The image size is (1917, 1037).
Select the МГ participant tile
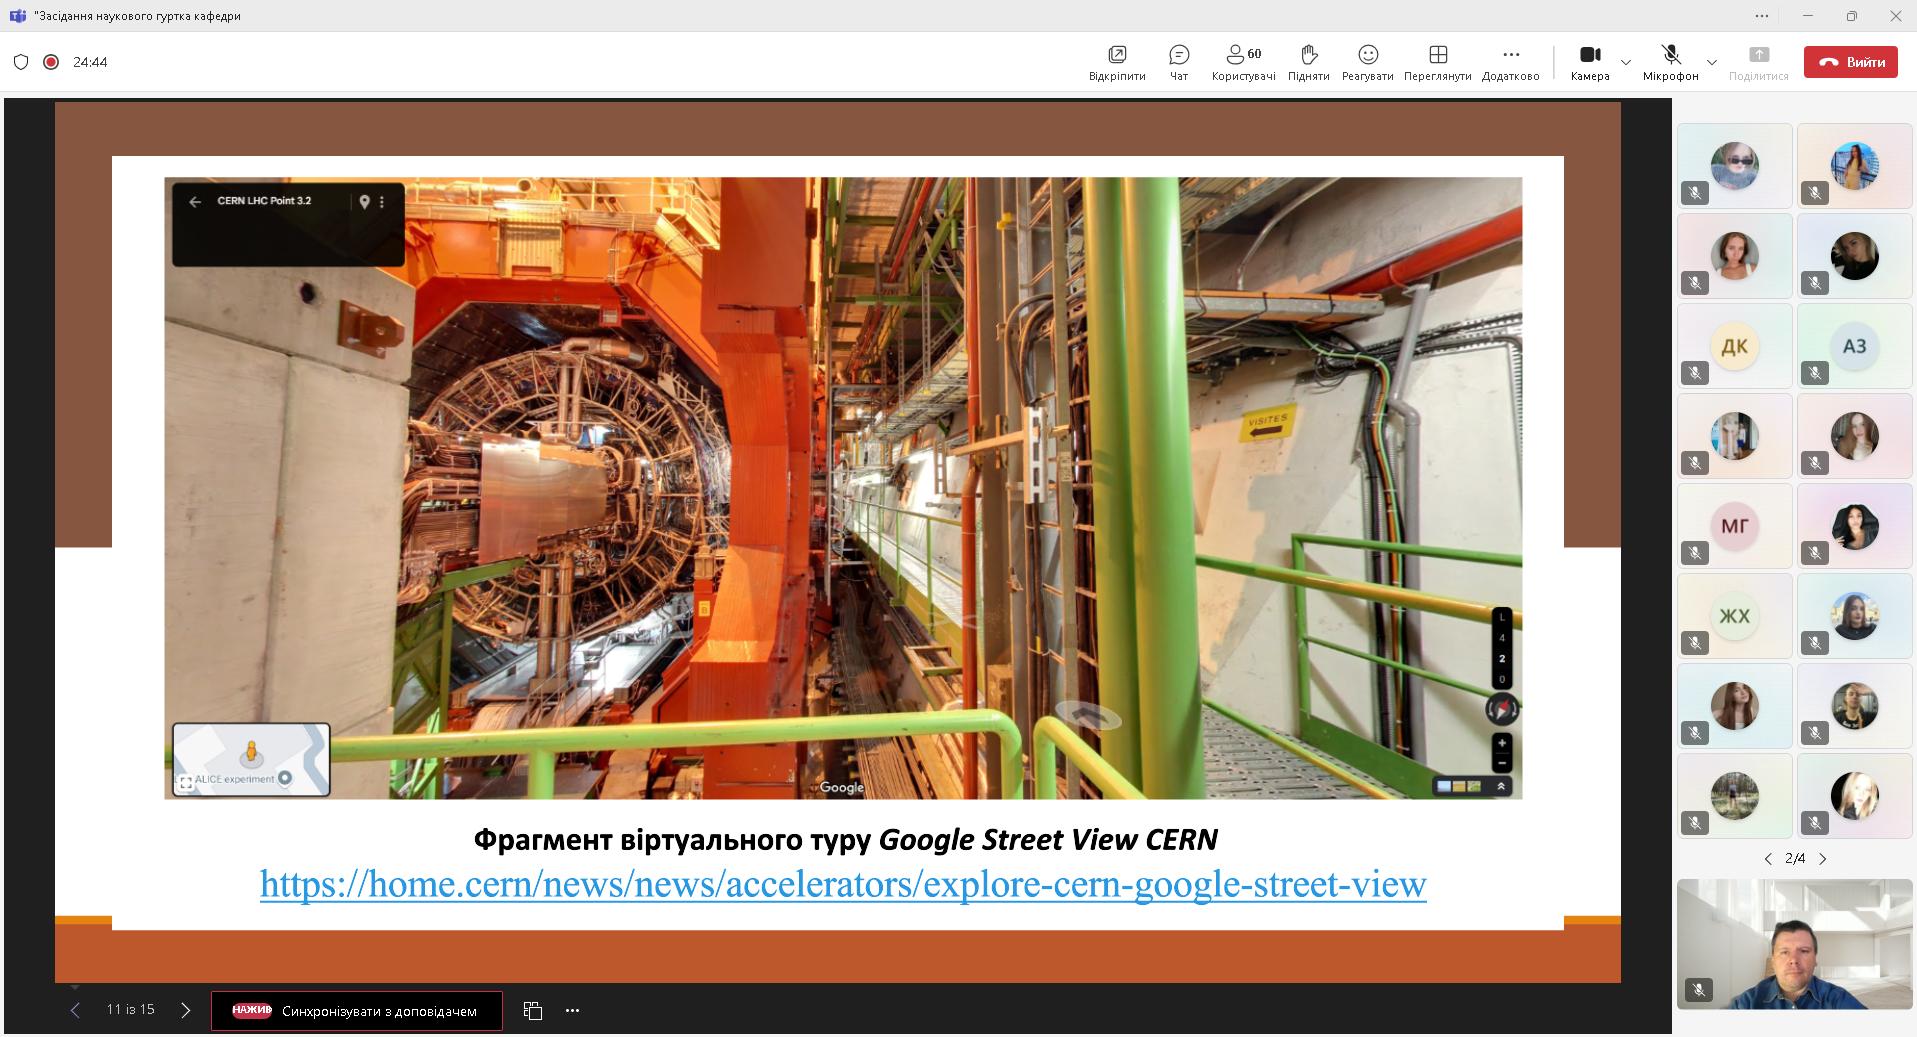point(1735,526)
